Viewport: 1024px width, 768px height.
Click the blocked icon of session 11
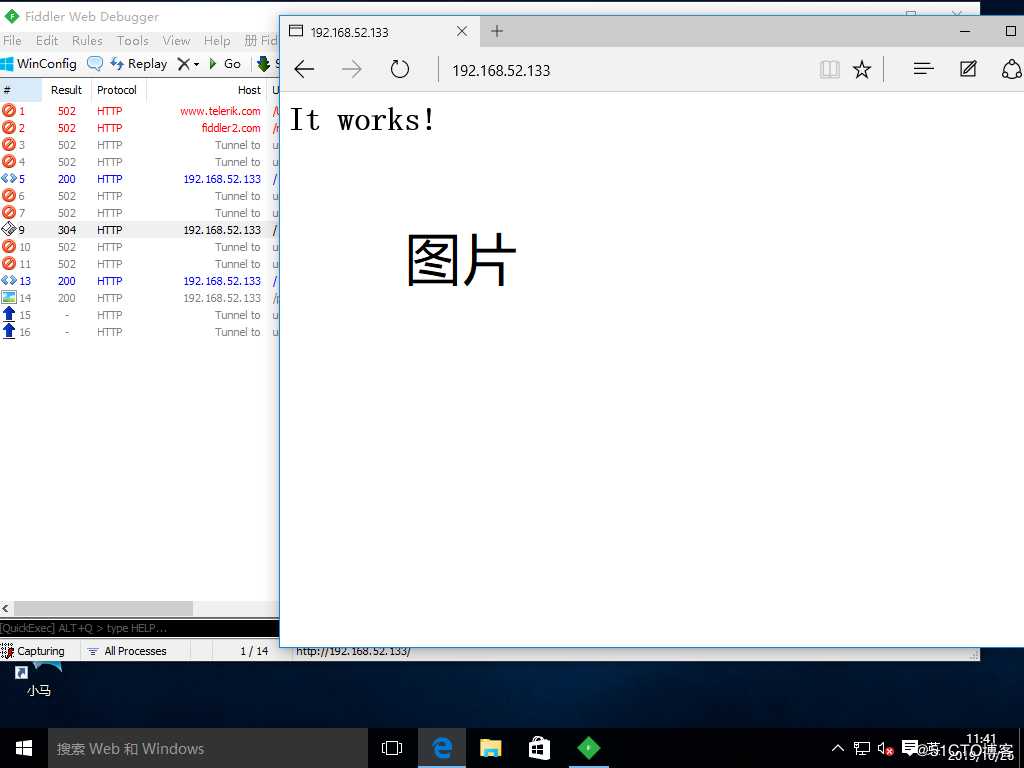[x=9, y=263]
